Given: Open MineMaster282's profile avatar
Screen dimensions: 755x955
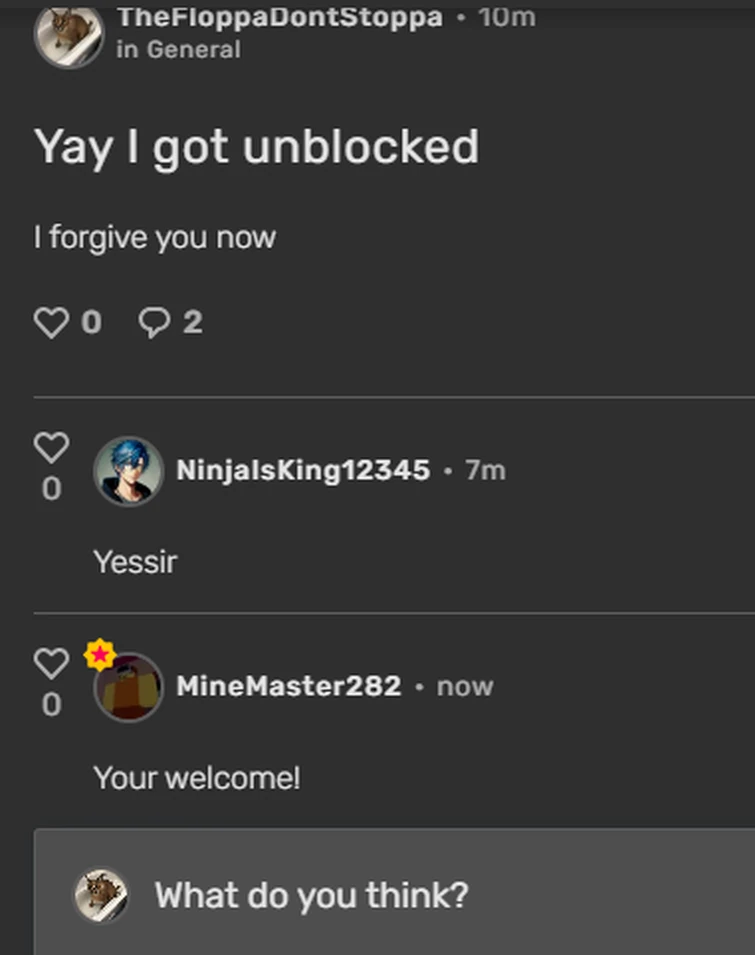Looking at the screenshot, I should point(130,690).
